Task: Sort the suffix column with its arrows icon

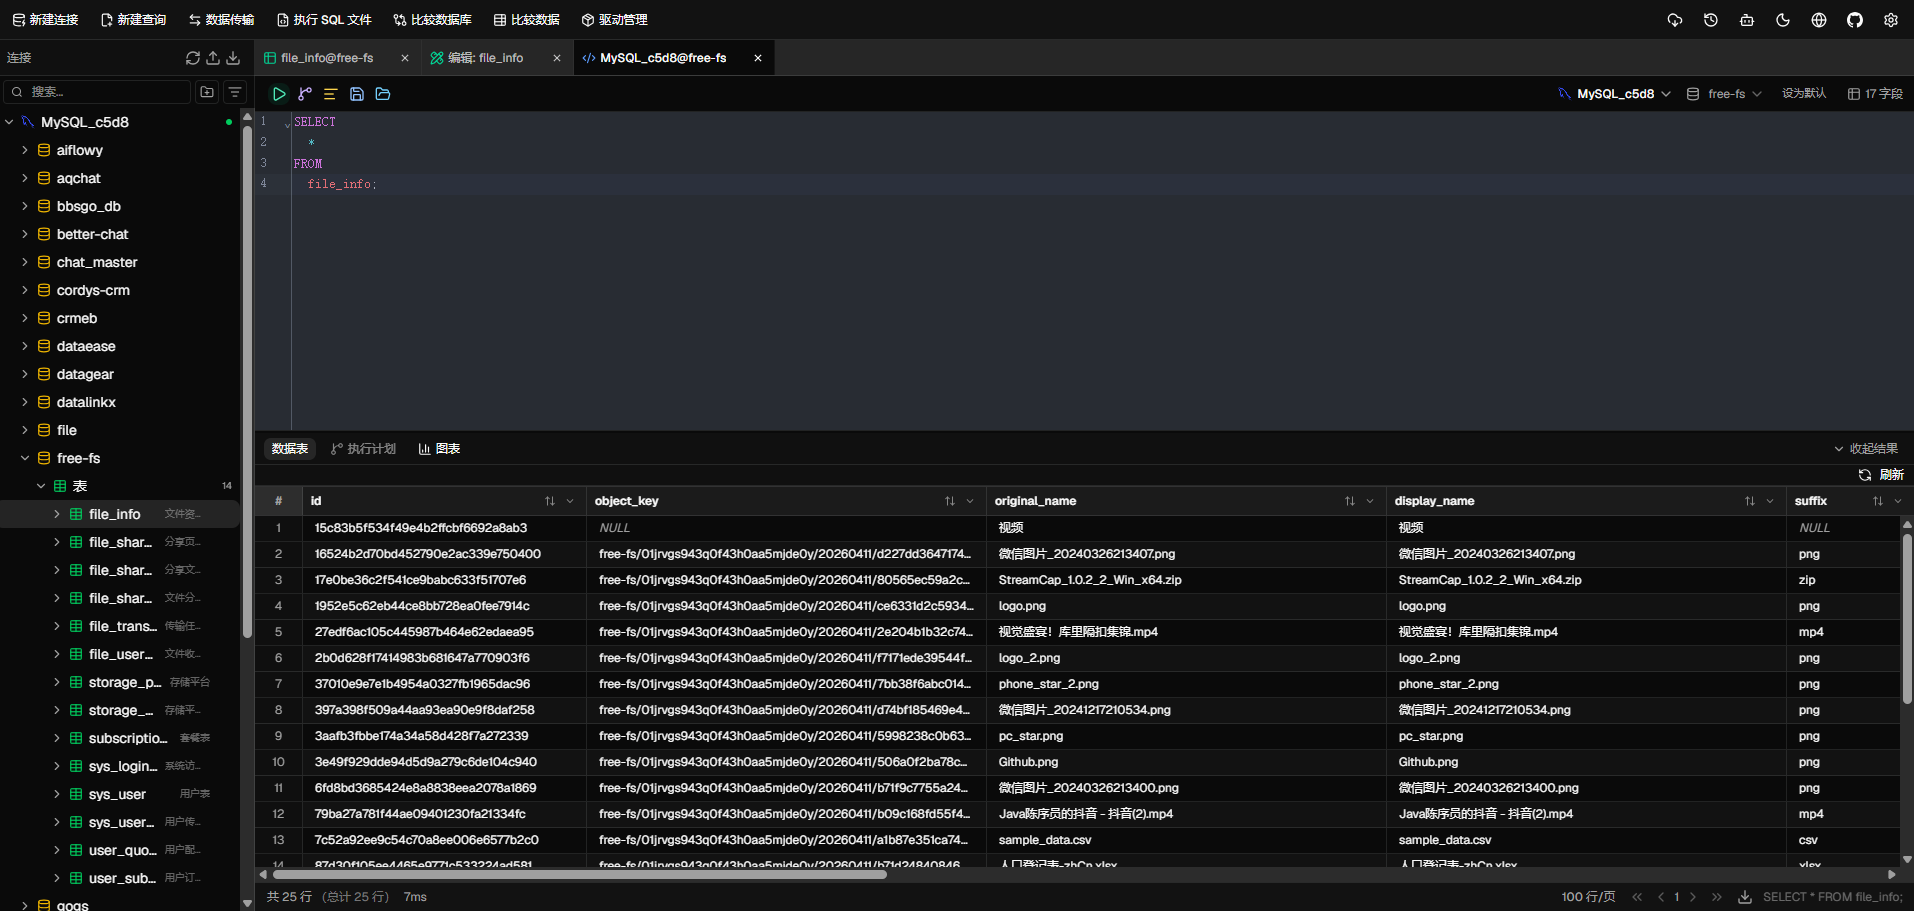Action: click(1878, 501)
